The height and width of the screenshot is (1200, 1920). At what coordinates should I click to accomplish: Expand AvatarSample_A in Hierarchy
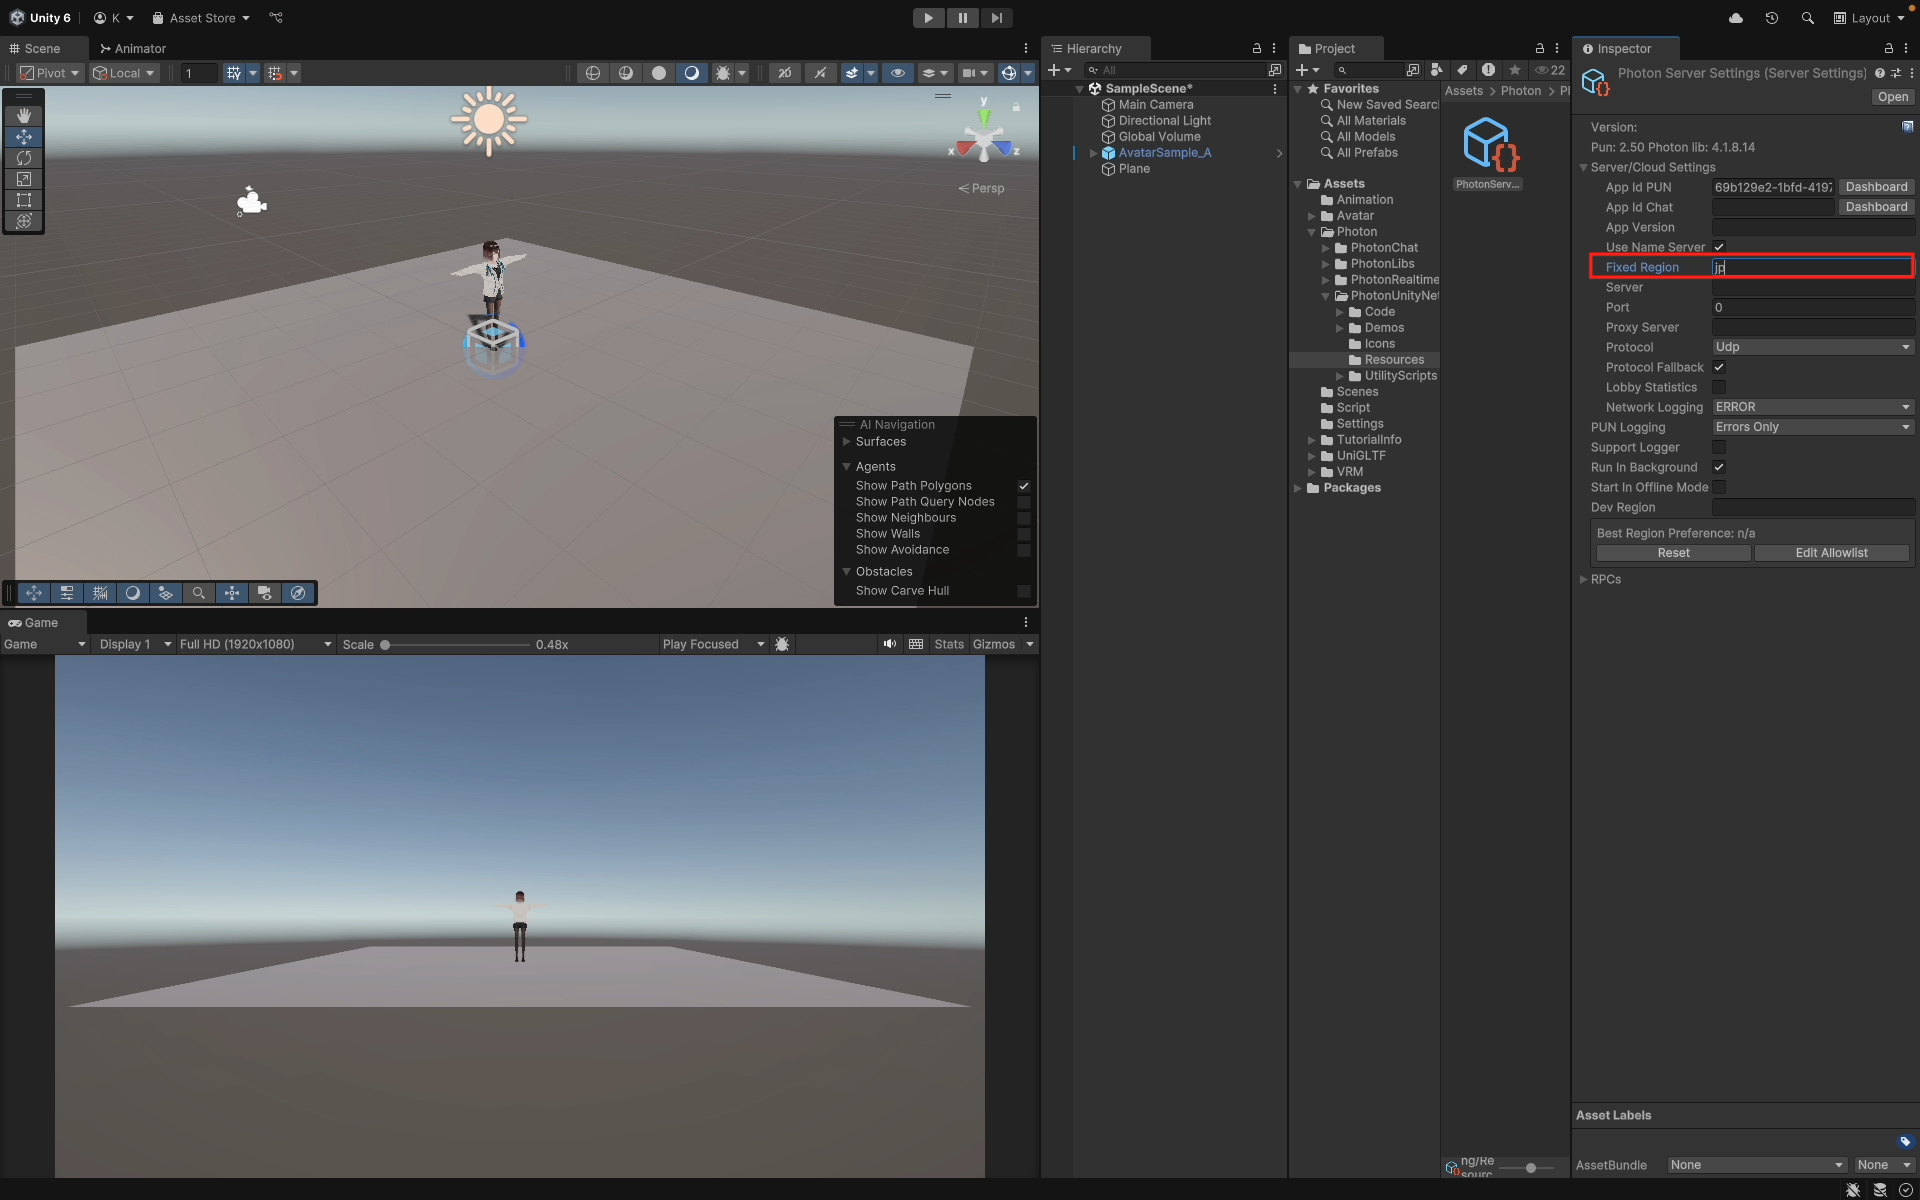point(1093,153)
